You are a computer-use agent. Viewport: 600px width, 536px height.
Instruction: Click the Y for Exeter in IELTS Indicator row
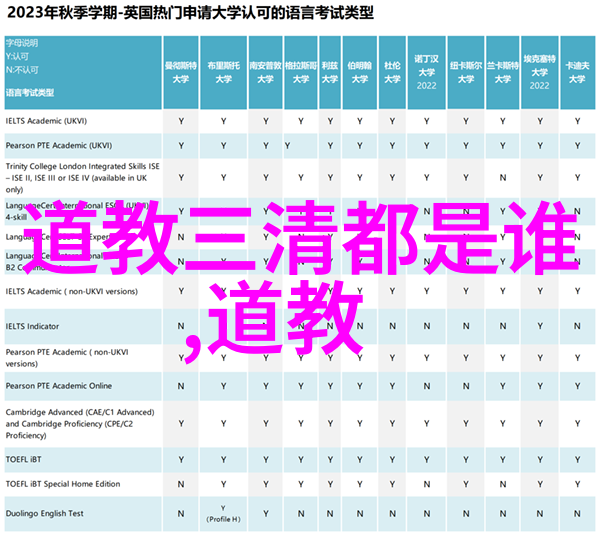tap(540, 326)
